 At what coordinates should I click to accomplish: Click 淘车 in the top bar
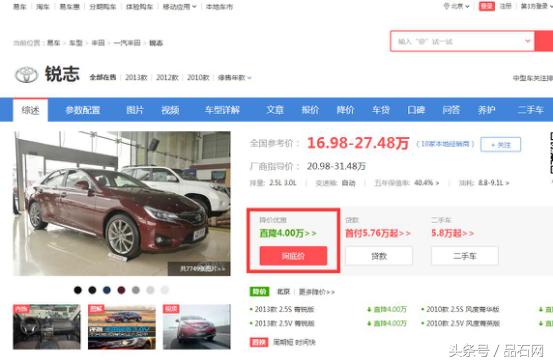click(x=43, y=7)
